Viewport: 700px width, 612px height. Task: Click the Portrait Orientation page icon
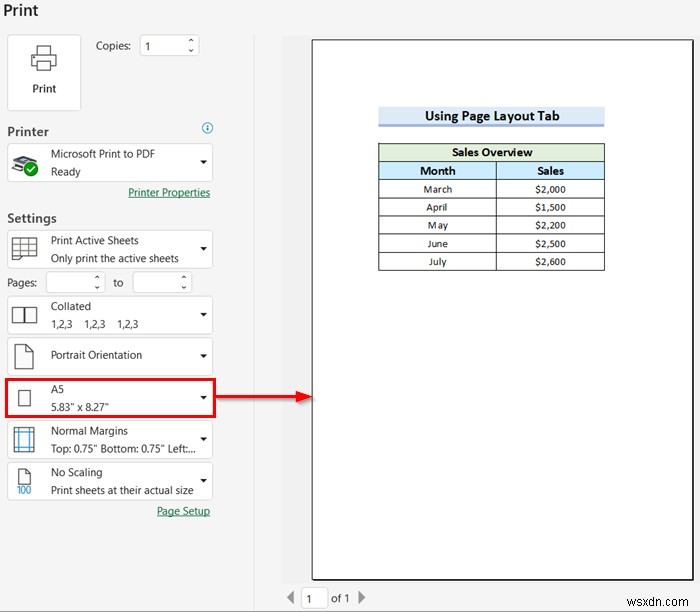tap(24, 356)
